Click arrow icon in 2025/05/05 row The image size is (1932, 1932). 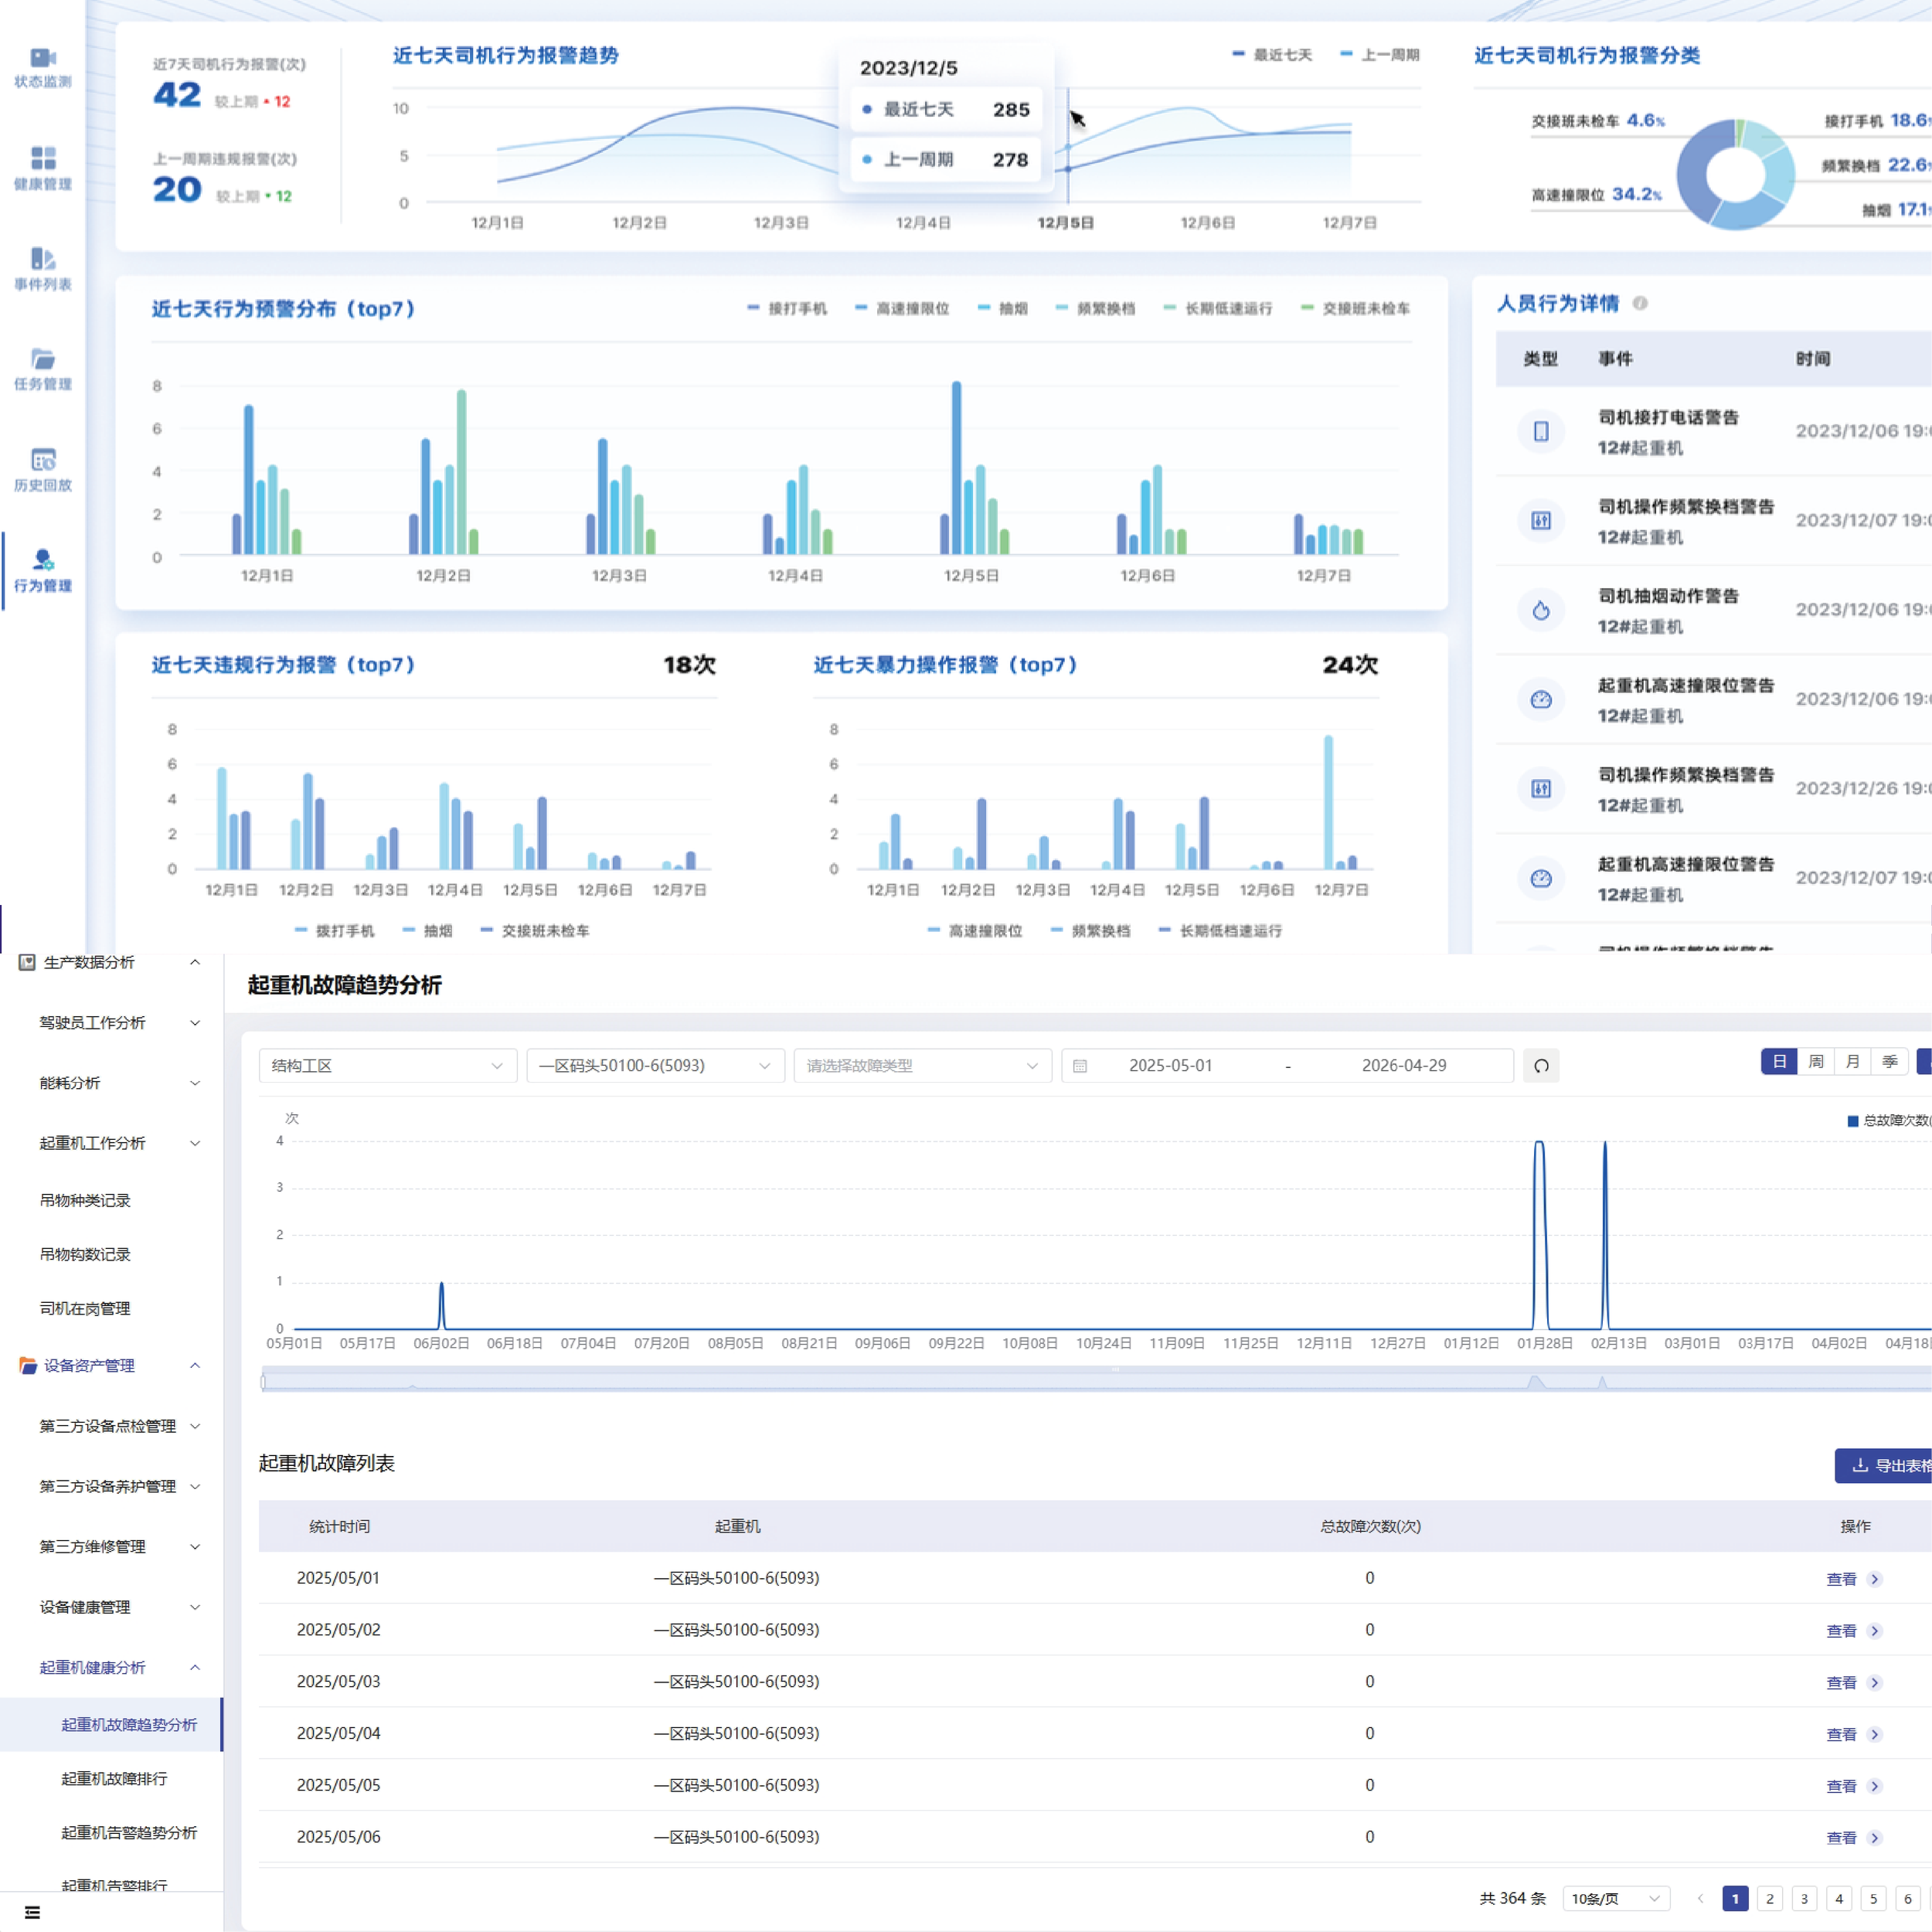click(x=1875, y=1786)
